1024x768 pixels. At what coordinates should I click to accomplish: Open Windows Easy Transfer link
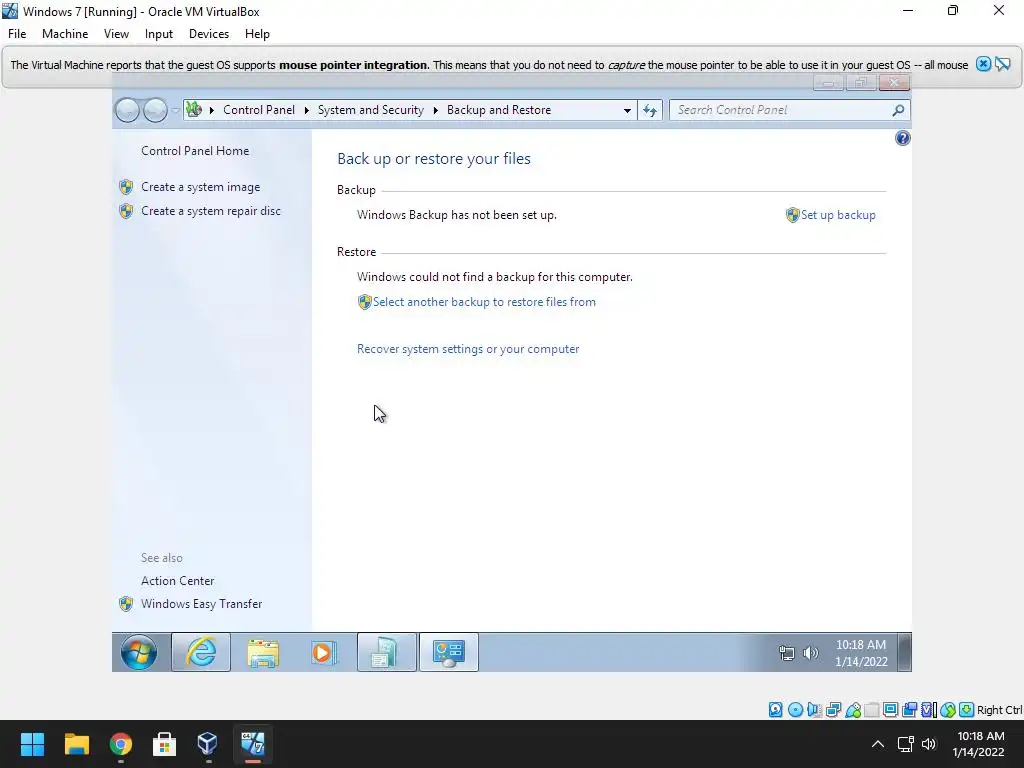[201, 604]
